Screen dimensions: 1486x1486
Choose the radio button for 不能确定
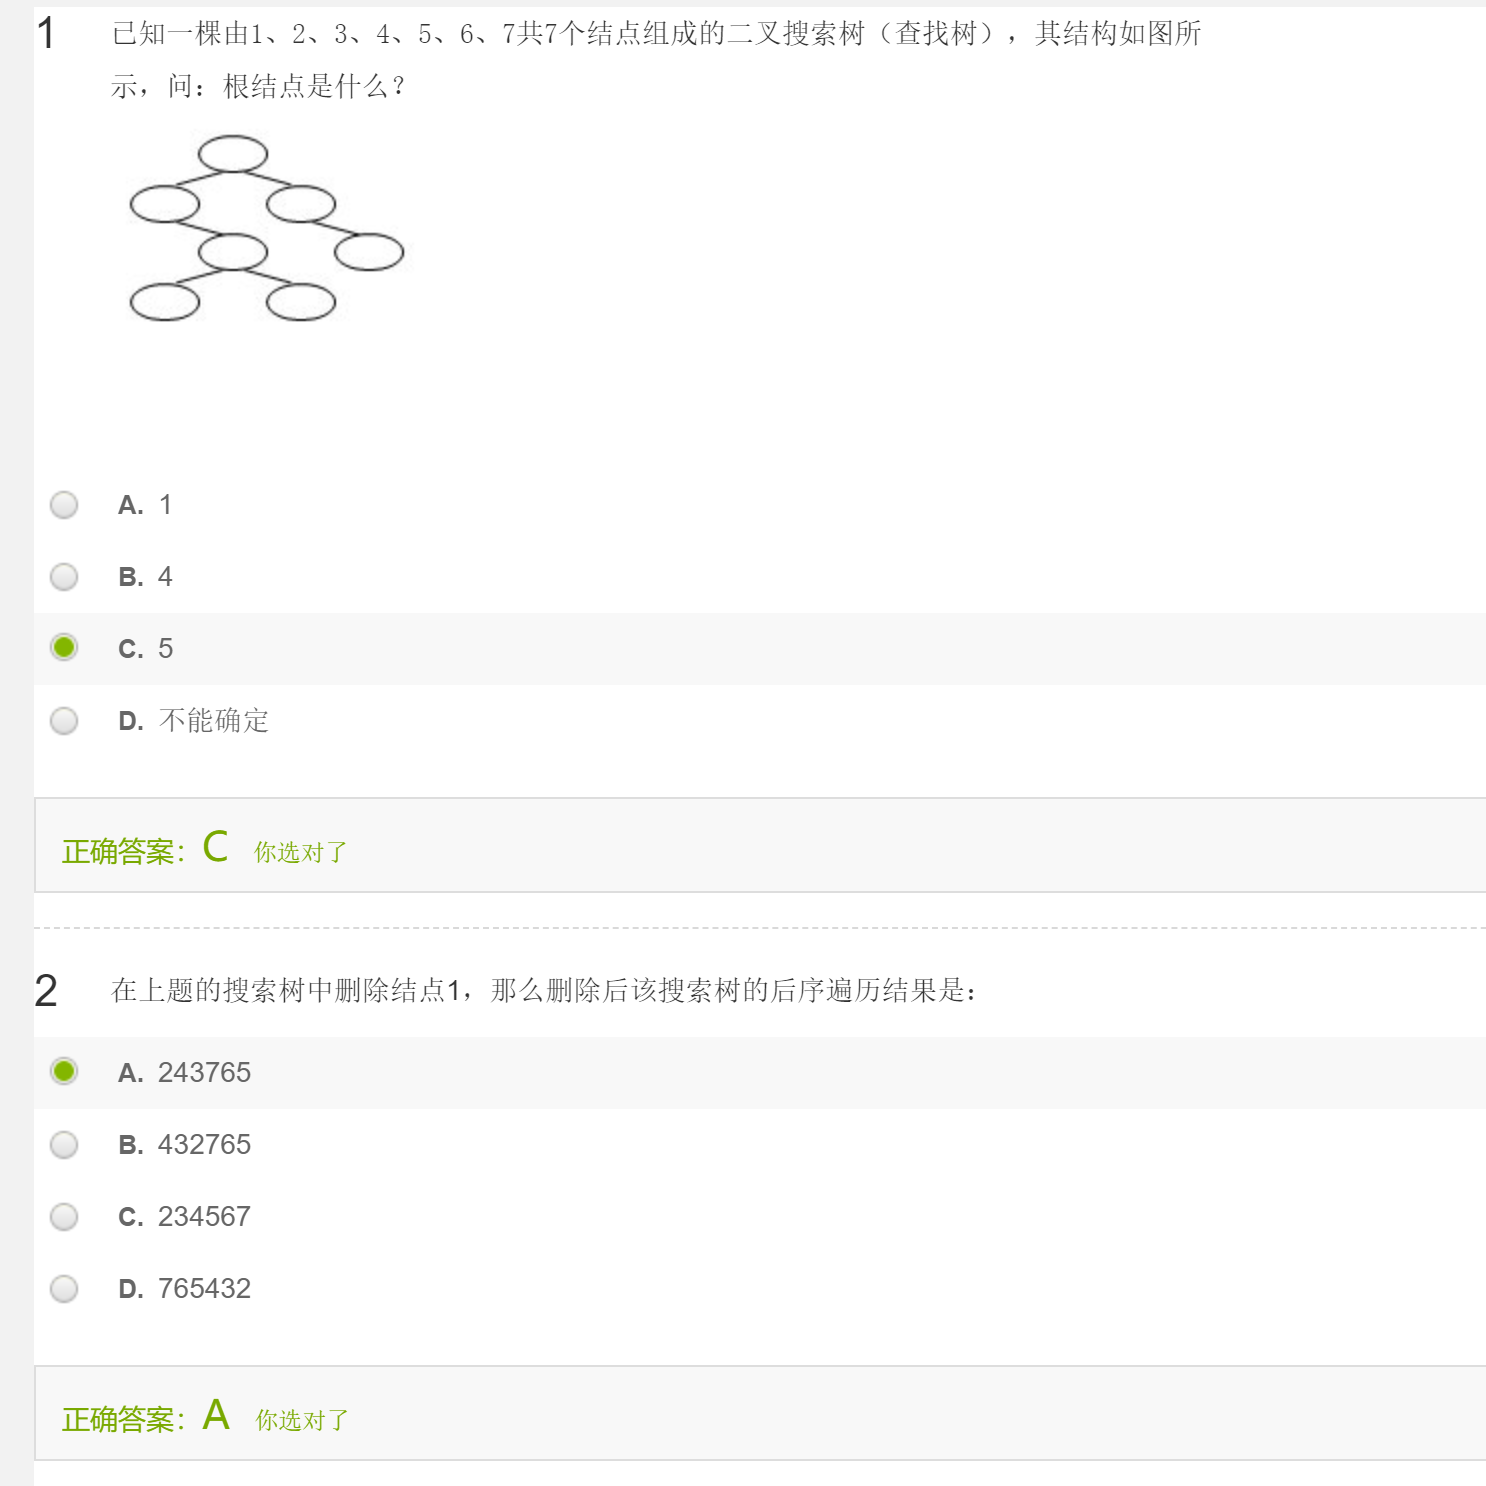[64, 721]
